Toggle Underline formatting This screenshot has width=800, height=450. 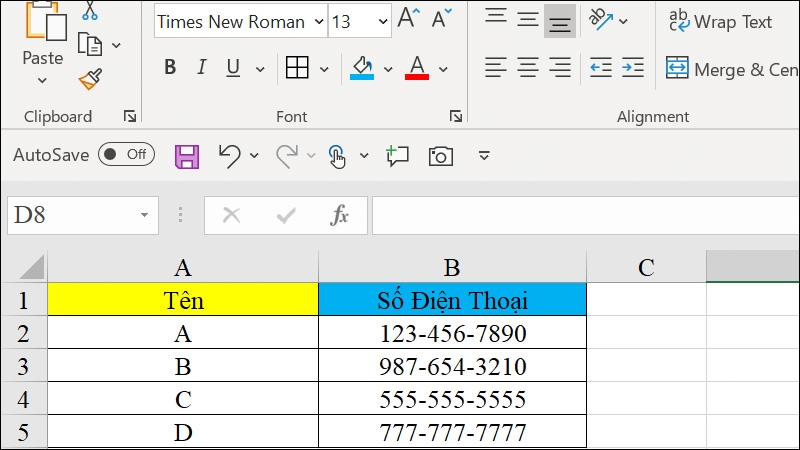pos(233,67)
